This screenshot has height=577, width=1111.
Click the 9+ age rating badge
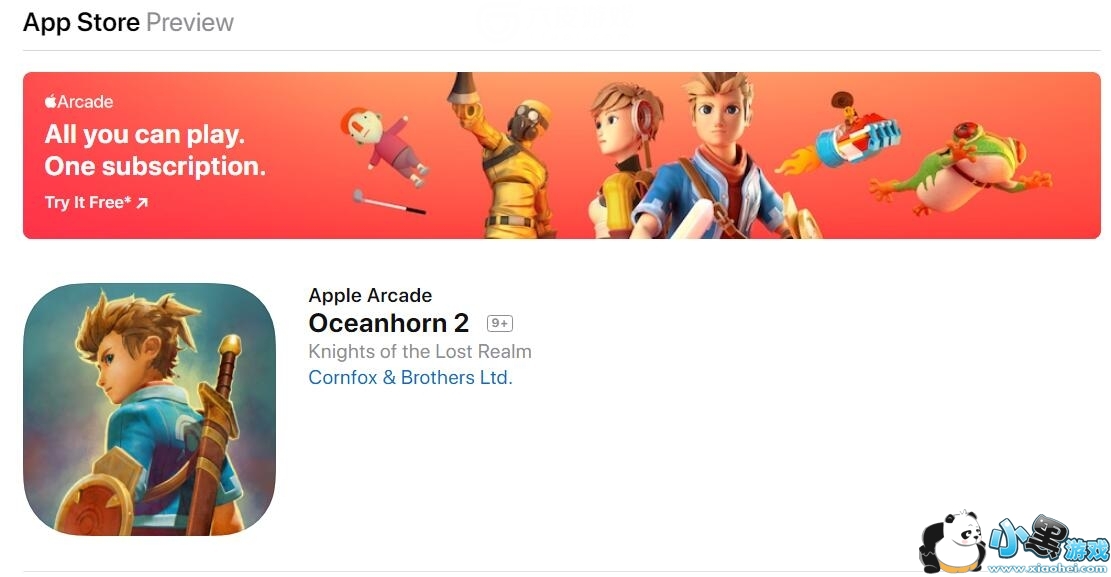coord(500,324)
